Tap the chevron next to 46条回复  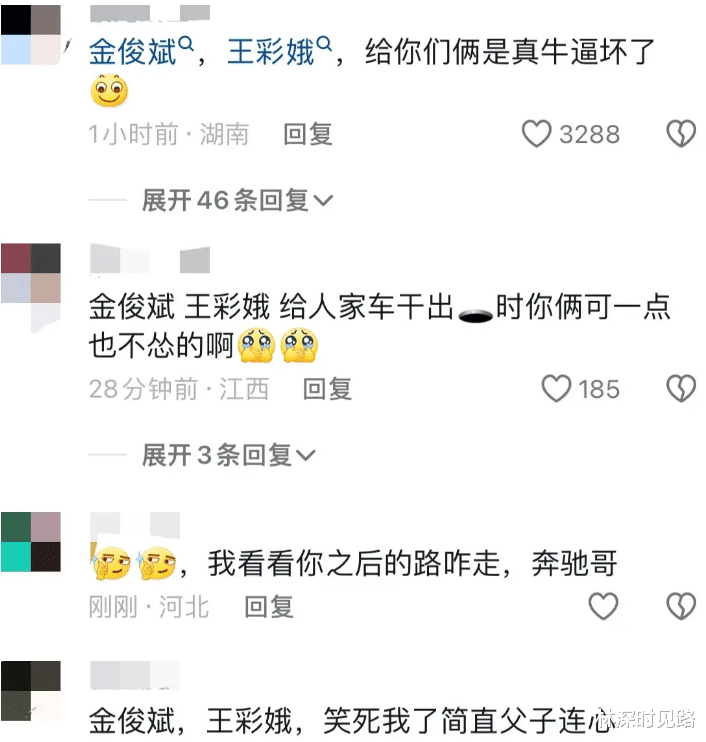point(324,201)
